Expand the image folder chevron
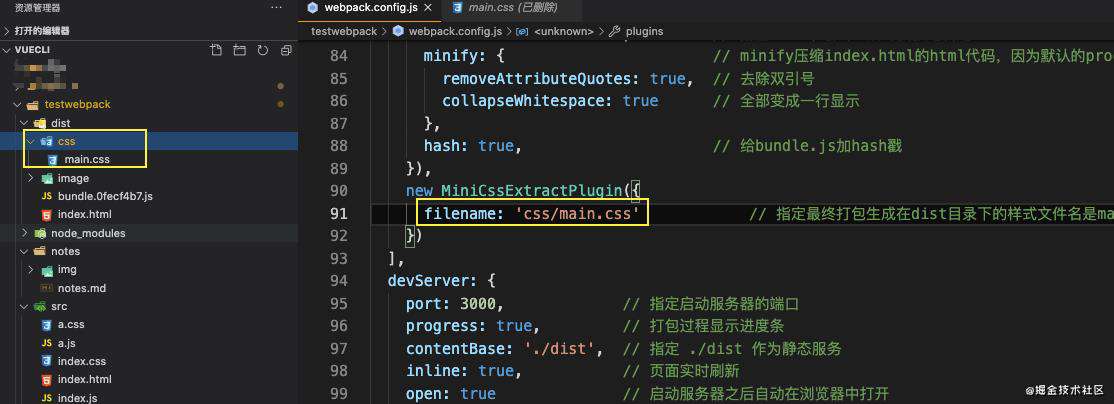Viewport: 1114px width, 404px height. pyautogui.click(x=31, y=178)
